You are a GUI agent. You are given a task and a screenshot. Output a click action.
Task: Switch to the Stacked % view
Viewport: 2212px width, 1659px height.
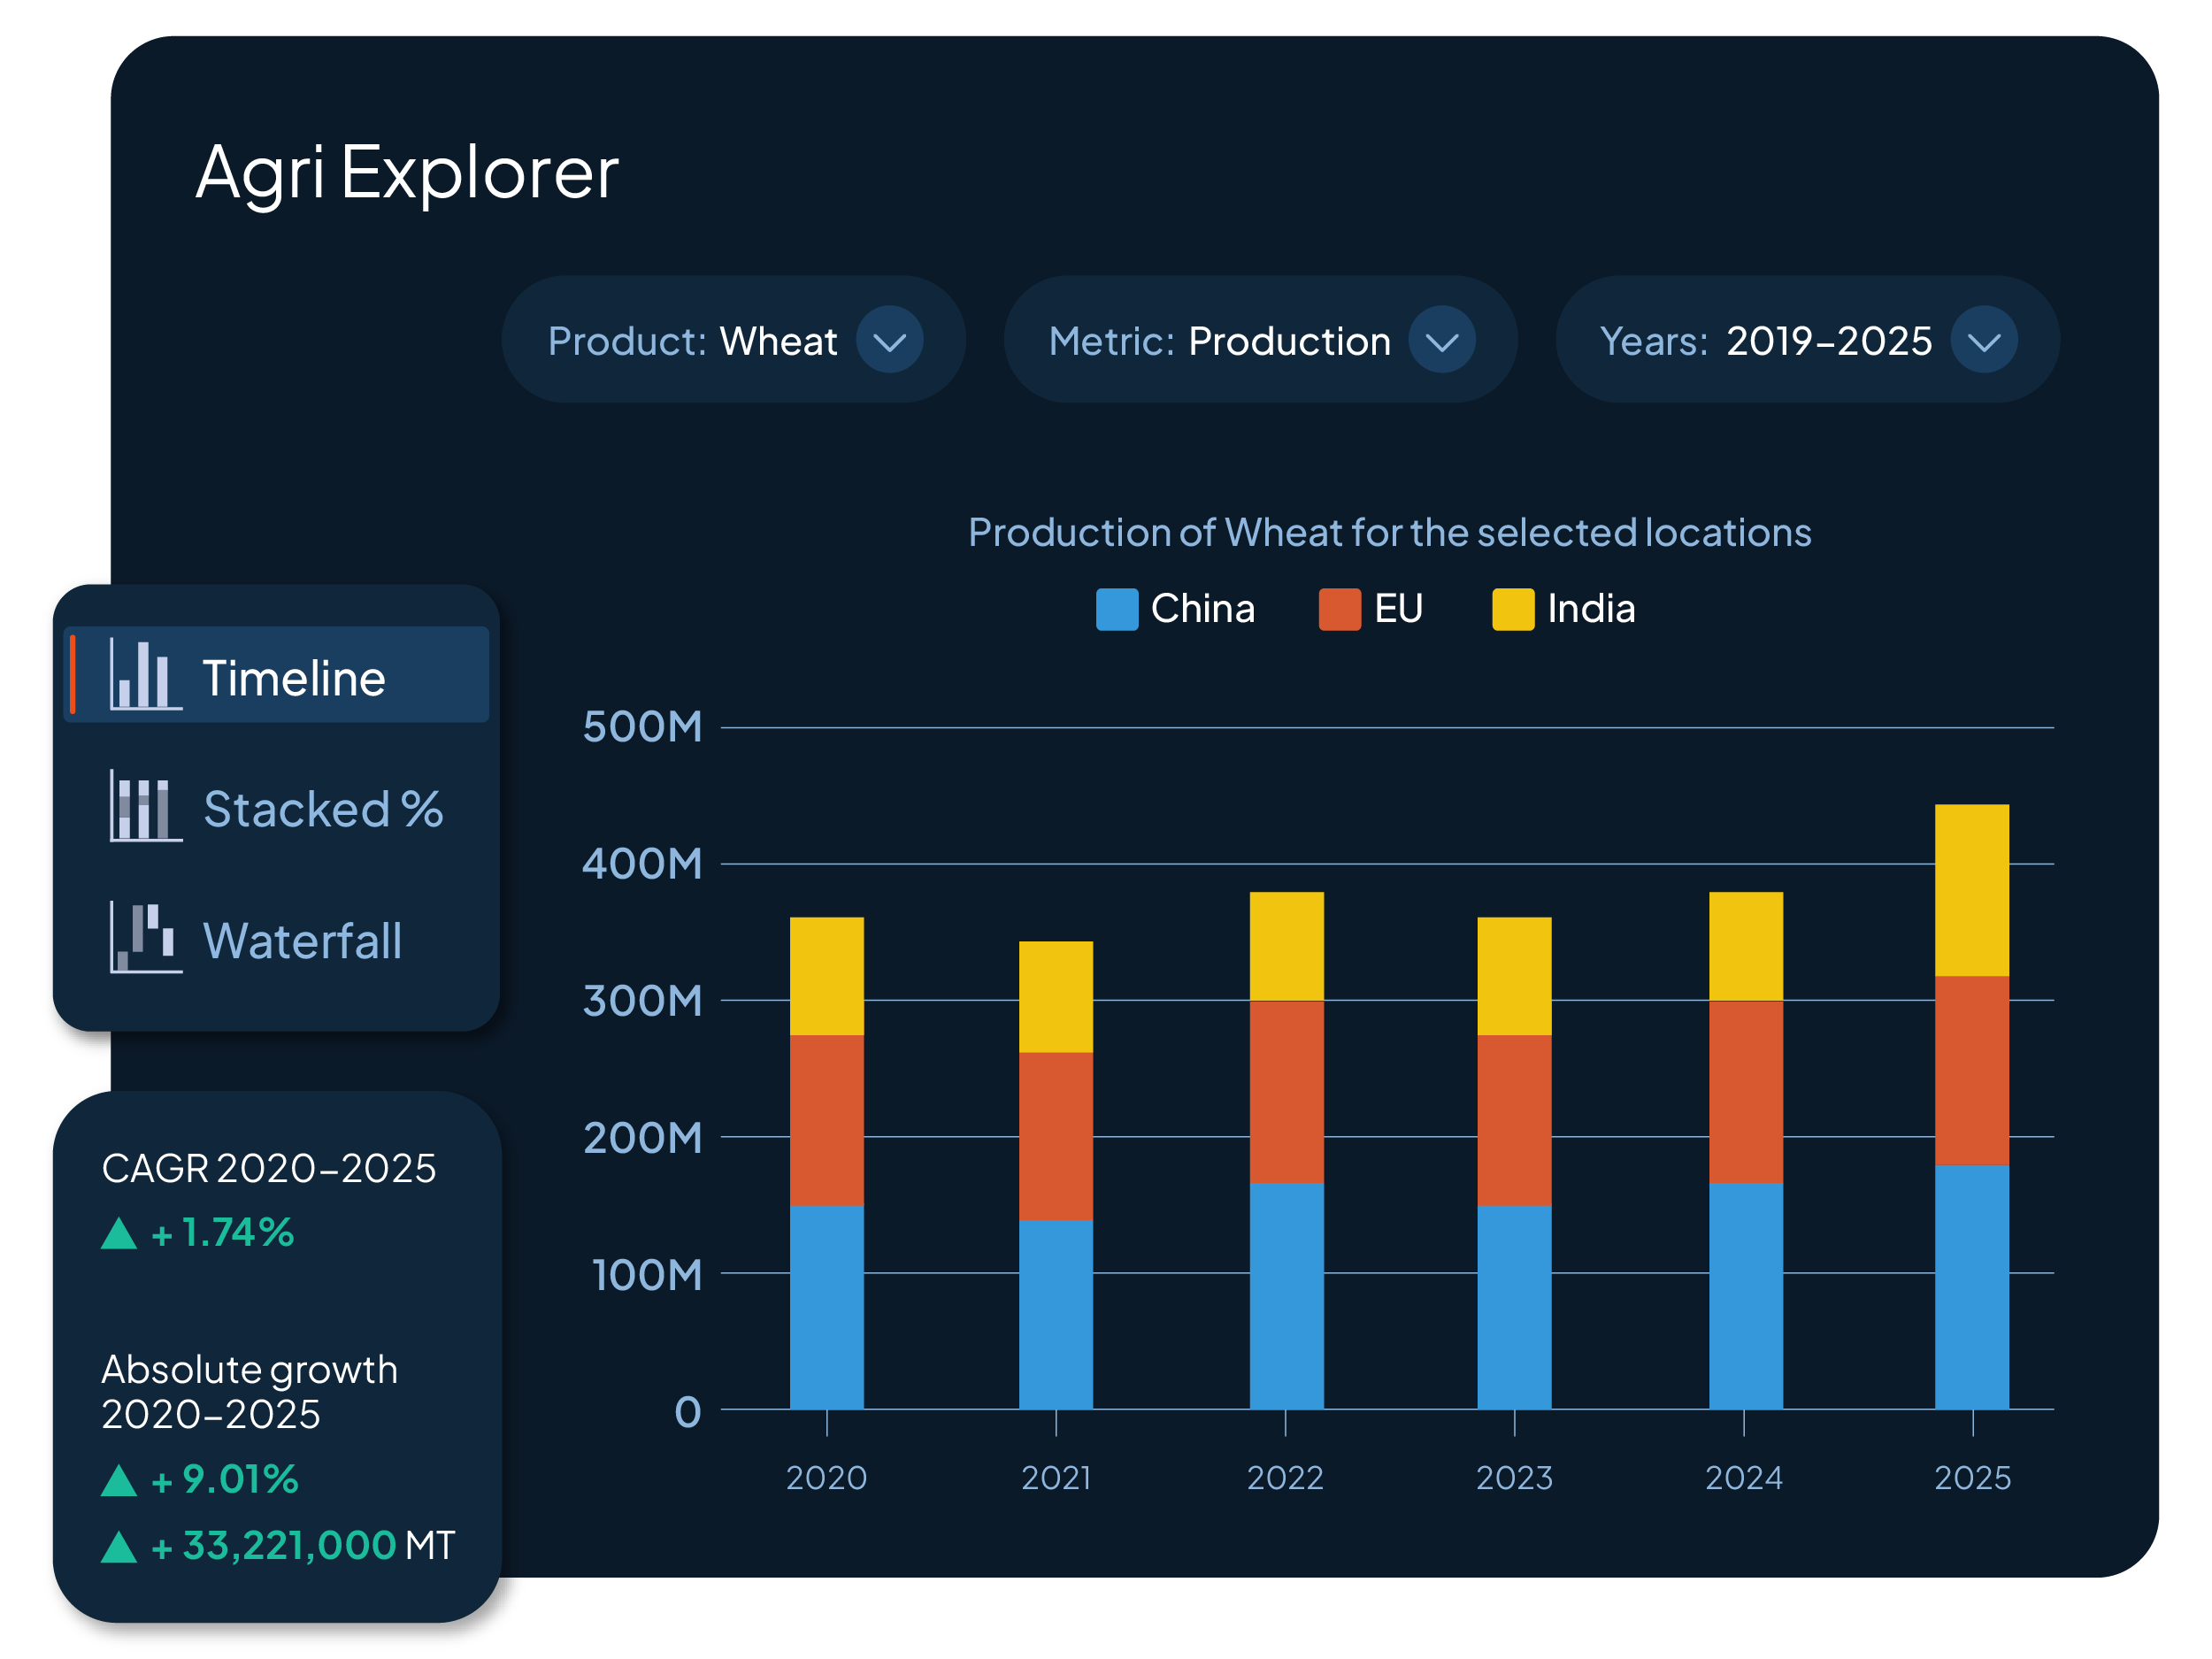click(322, 809)
